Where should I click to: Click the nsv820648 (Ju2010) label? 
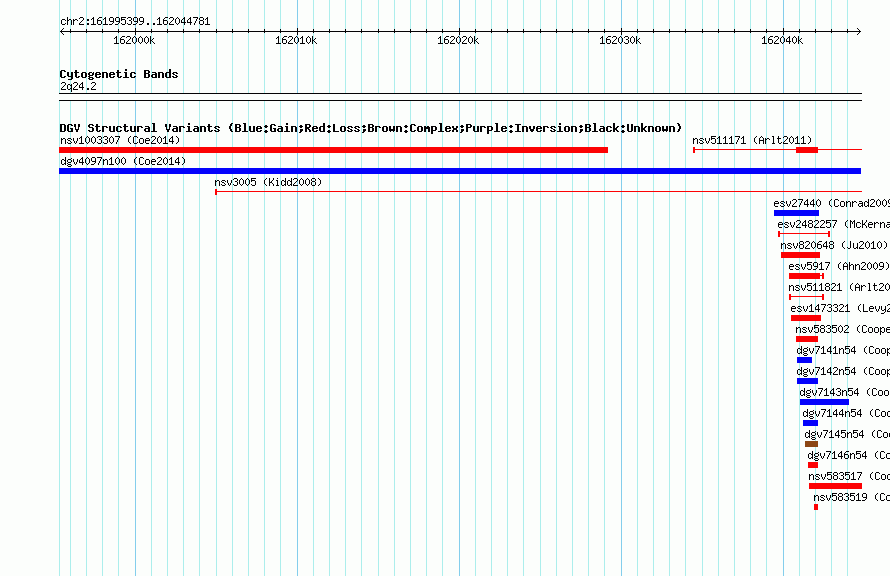pyautogui.click(x=834, y=245)
